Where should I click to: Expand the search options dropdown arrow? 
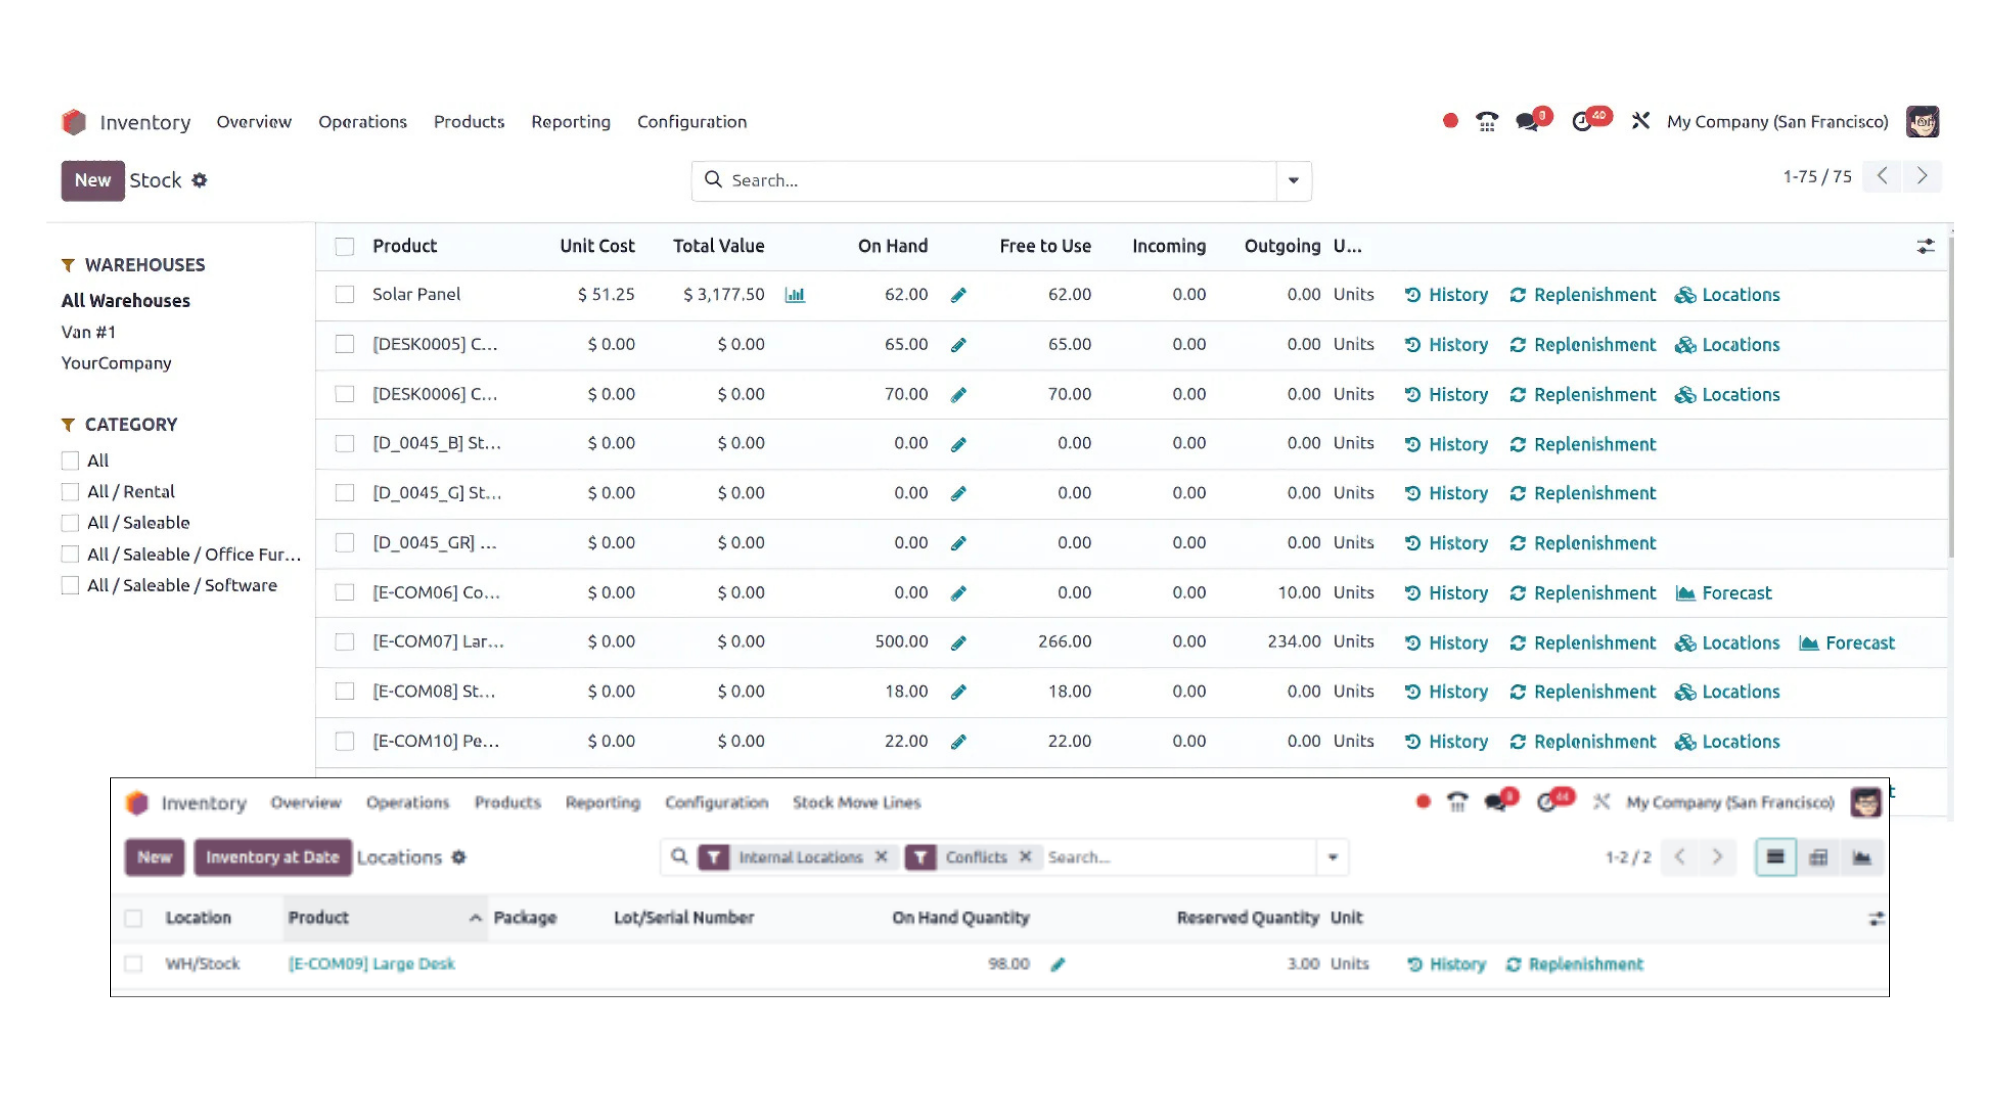click(1293, 181)
